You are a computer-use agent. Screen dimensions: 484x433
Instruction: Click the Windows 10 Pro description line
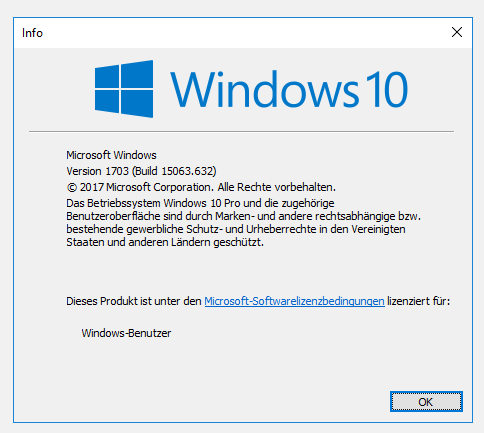pyautogui.click(x=200, y=203)
